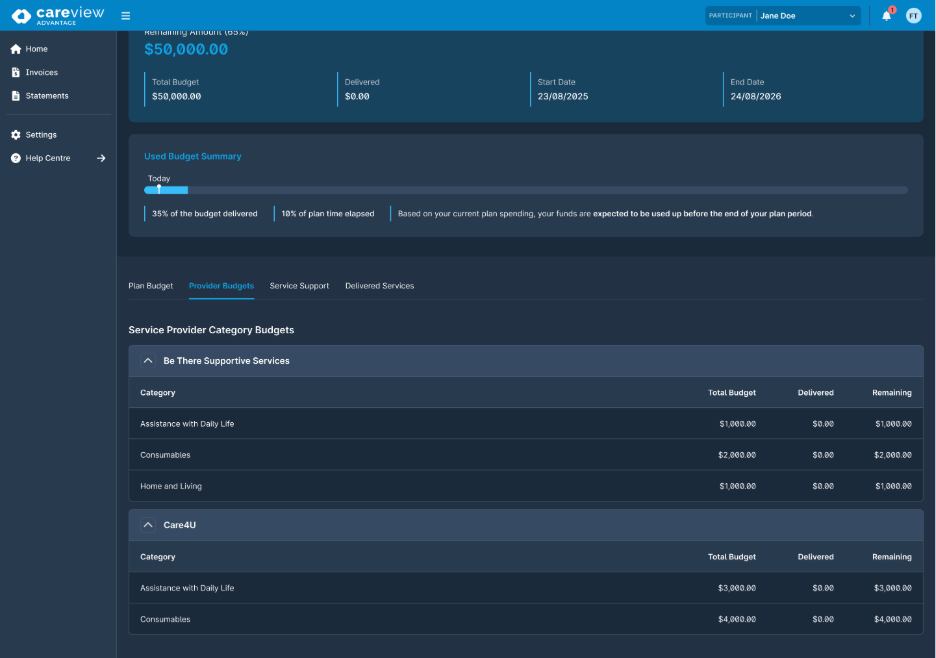936x658 pixels.
Task: Collapse the Be There Supportive Services section
Action: pos(148,361)
